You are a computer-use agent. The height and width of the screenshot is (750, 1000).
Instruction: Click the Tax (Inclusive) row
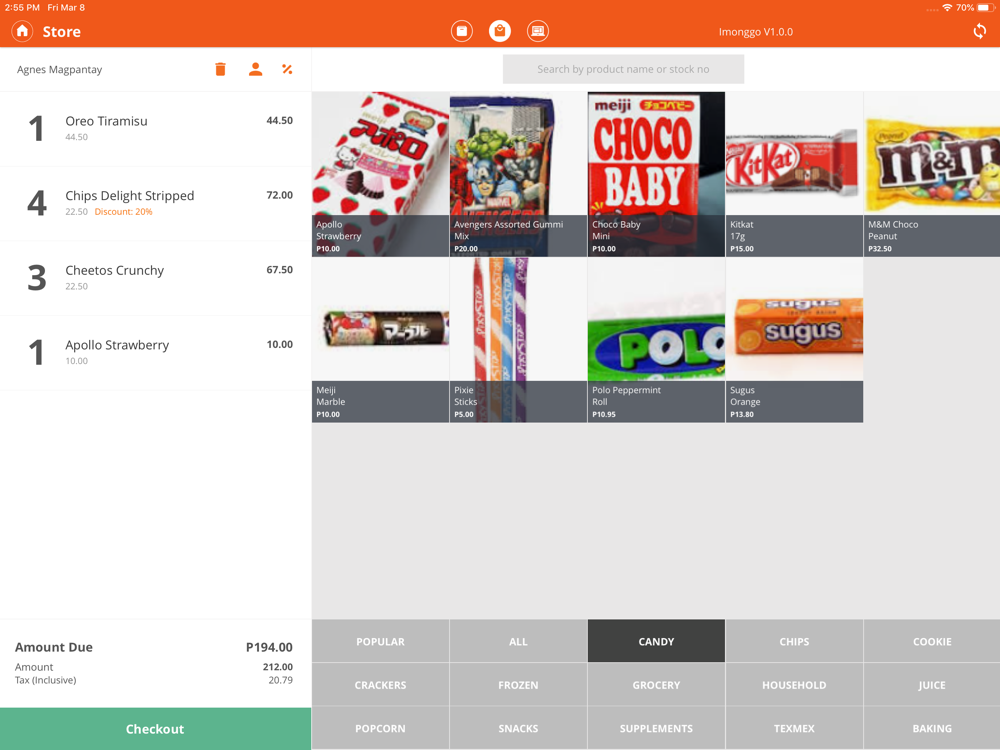click(x=154, y=680)
